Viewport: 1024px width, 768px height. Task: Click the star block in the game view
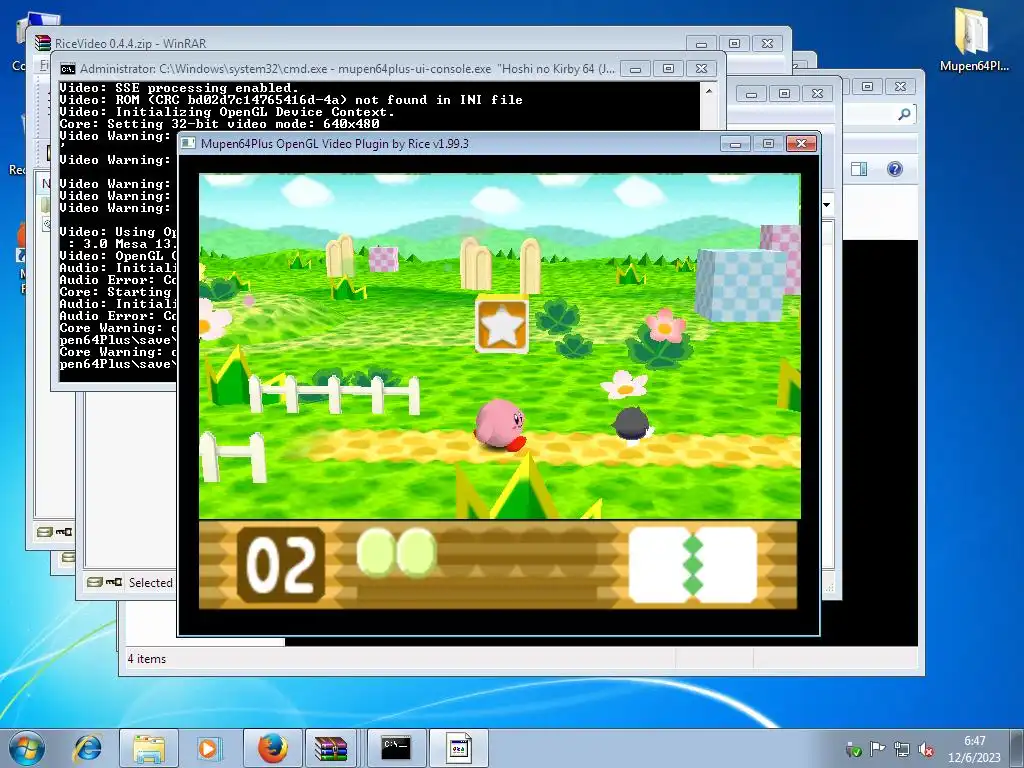tap(502, 325)
